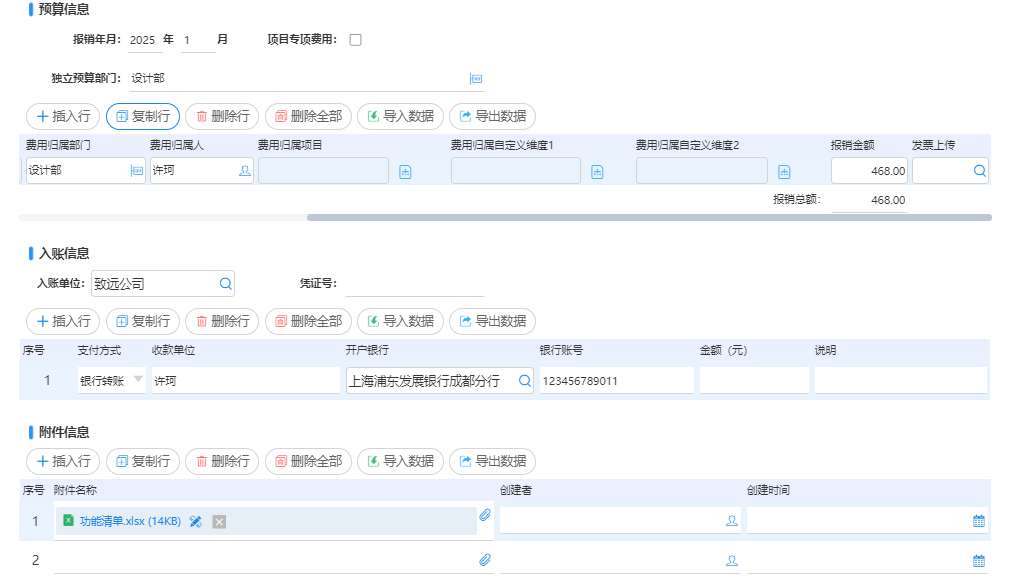Click 删除行 in the 入账信息 section

(222, 322)
